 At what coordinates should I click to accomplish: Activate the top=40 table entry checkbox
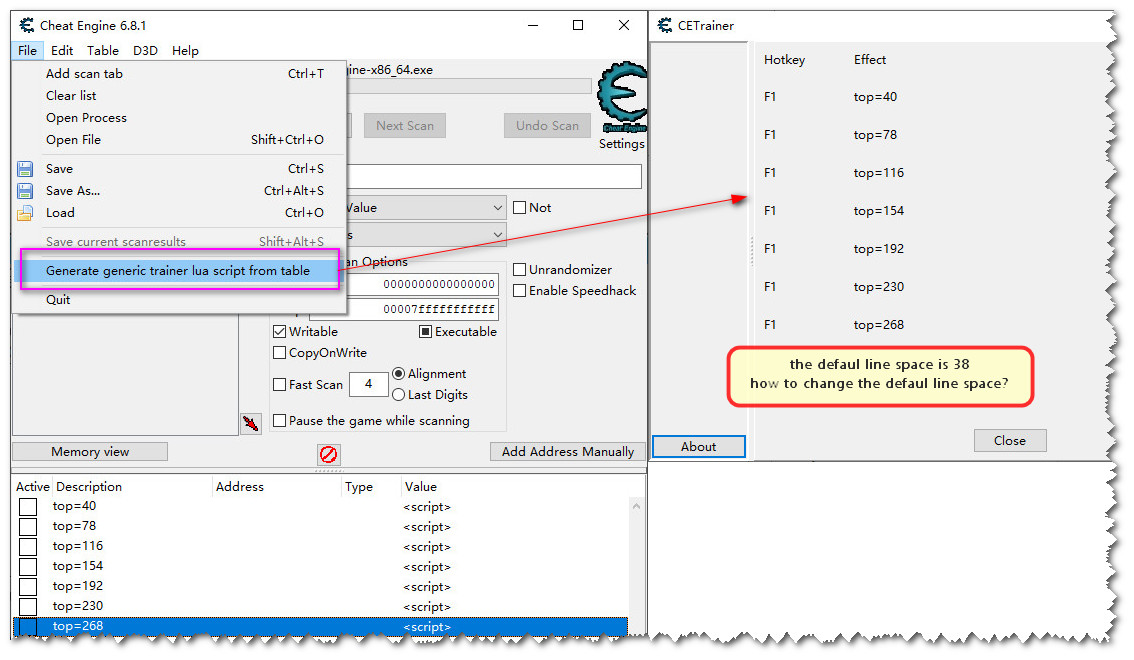tap(28, 507)
